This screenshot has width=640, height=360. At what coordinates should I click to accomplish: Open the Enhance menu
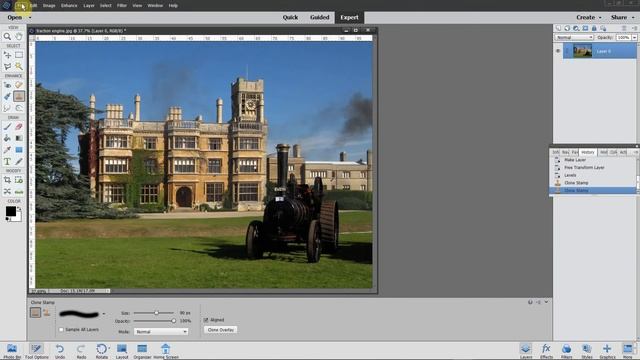[x=69, y=6]
